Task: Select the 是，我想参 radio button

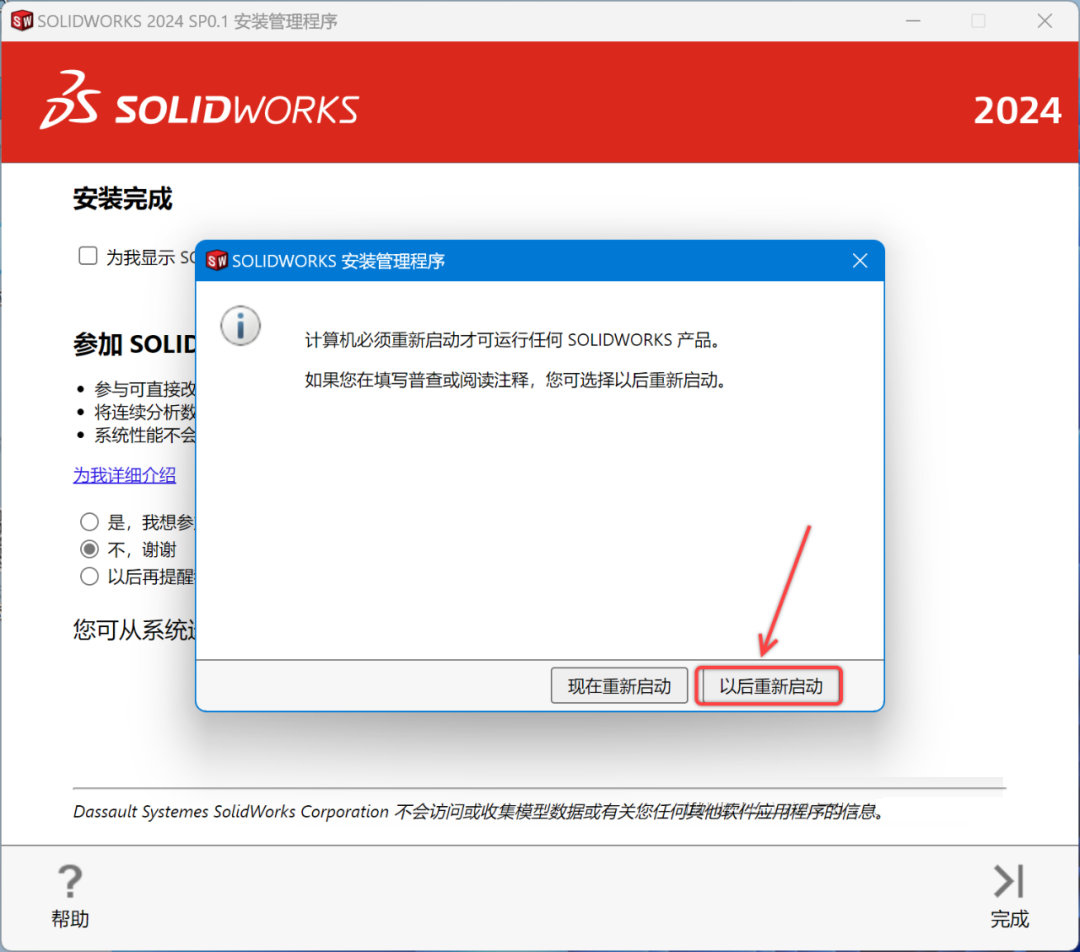Action: pyautogui.click(x=89, y=522)
